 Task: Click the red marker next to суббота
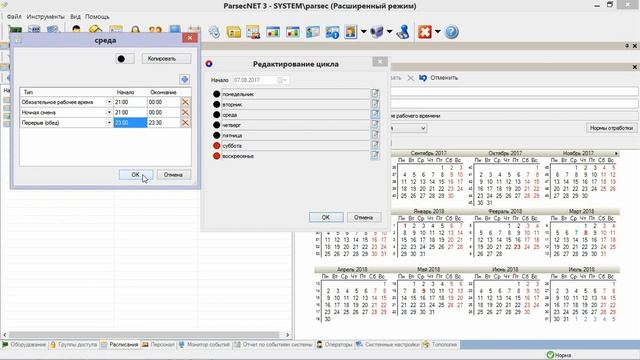pos(216,146)
